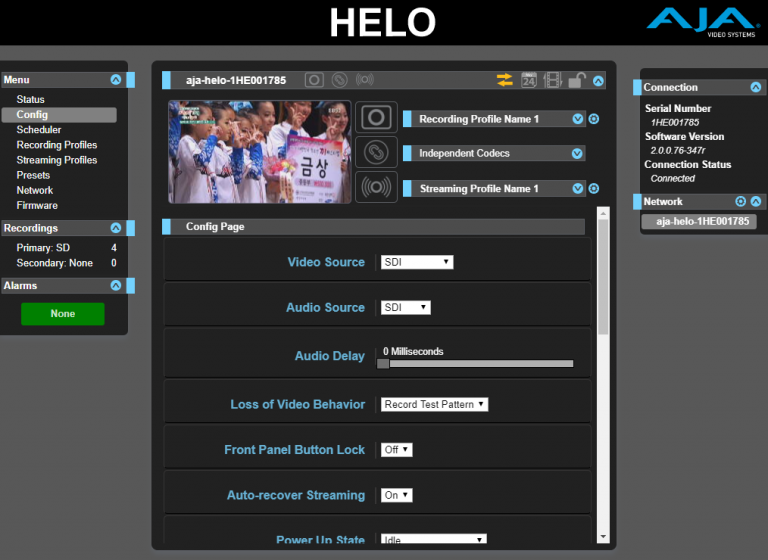Open the Network panel gear icon

(741, 201)
